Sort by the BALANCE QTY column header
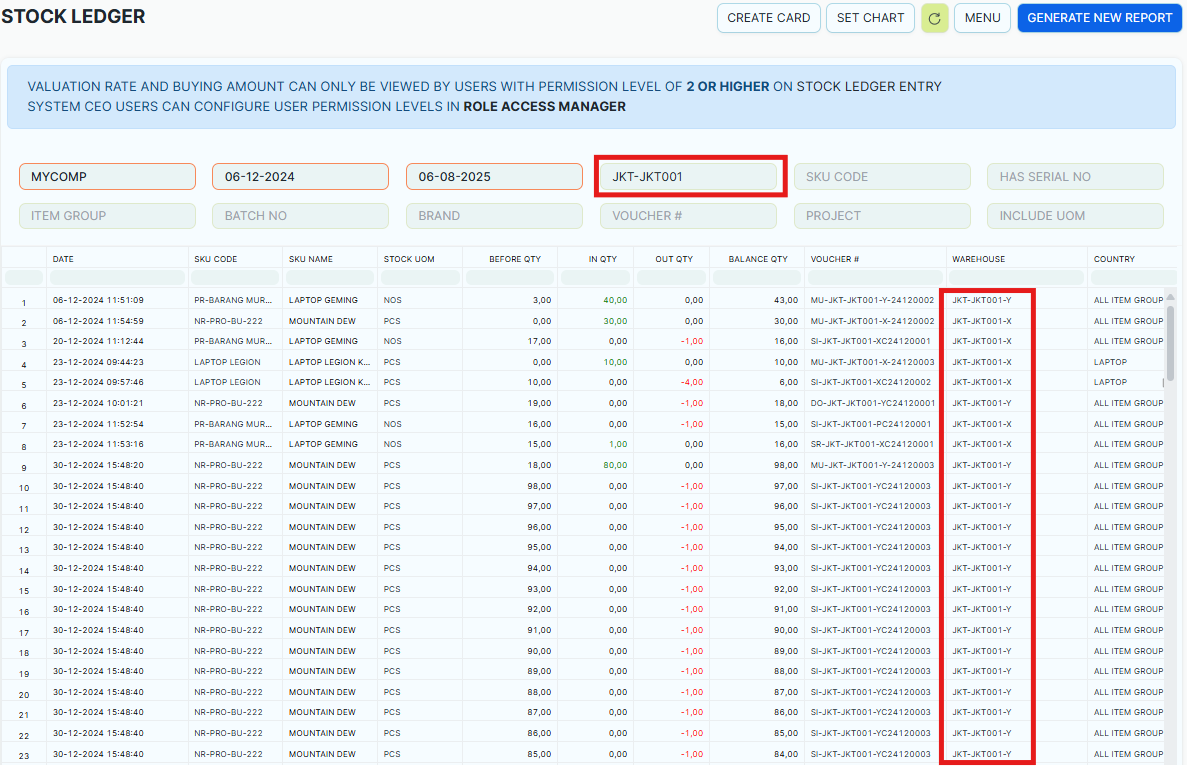This screenshot has width=1187, height=766. (758, 259)
